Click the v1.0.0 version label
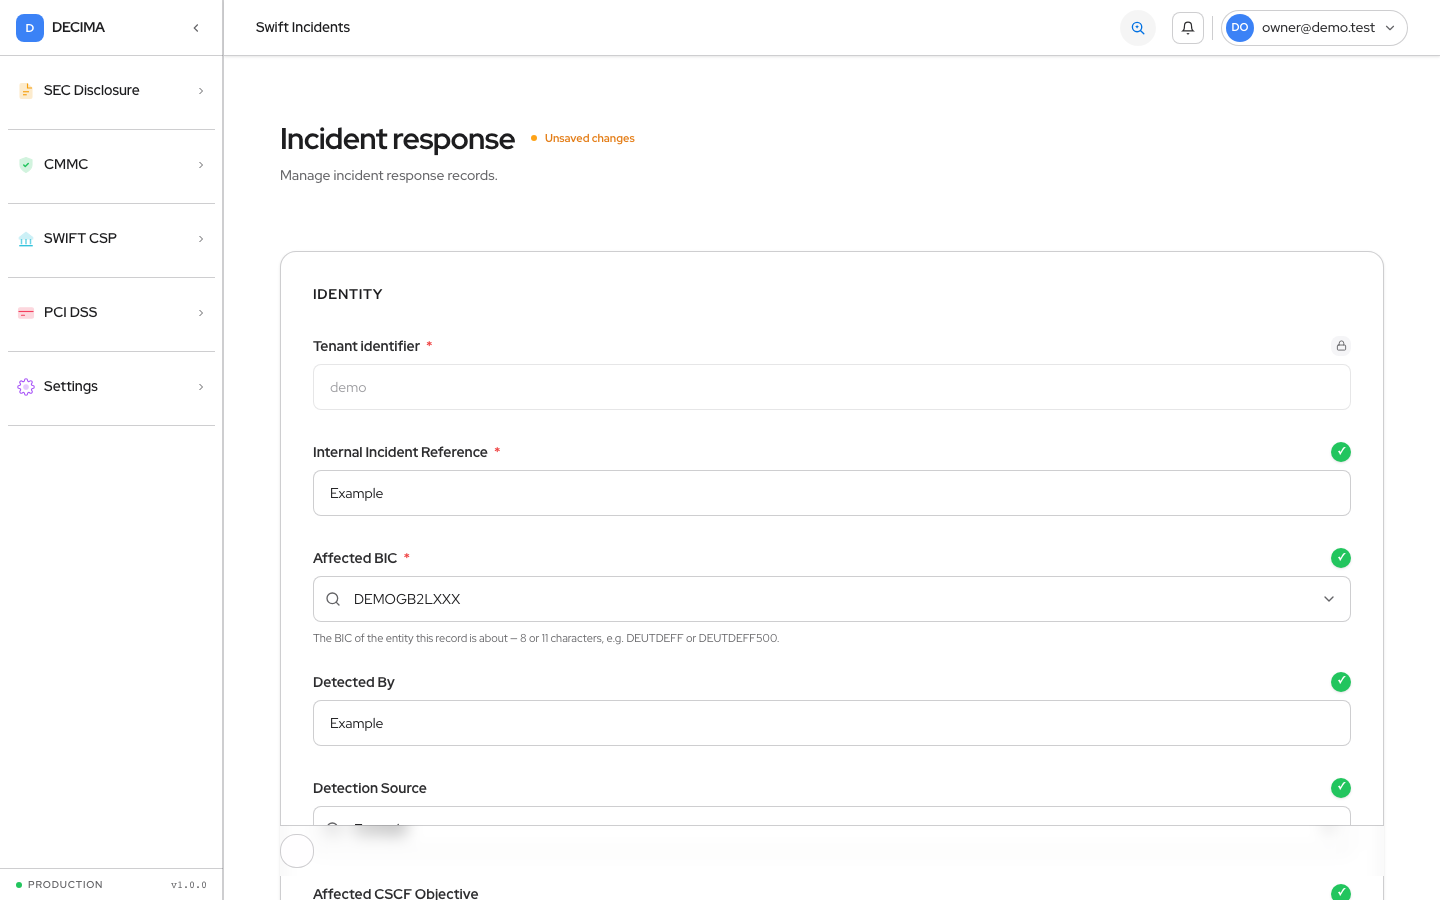This screenshot has width=1440, height=900. [x=189, y=885]
